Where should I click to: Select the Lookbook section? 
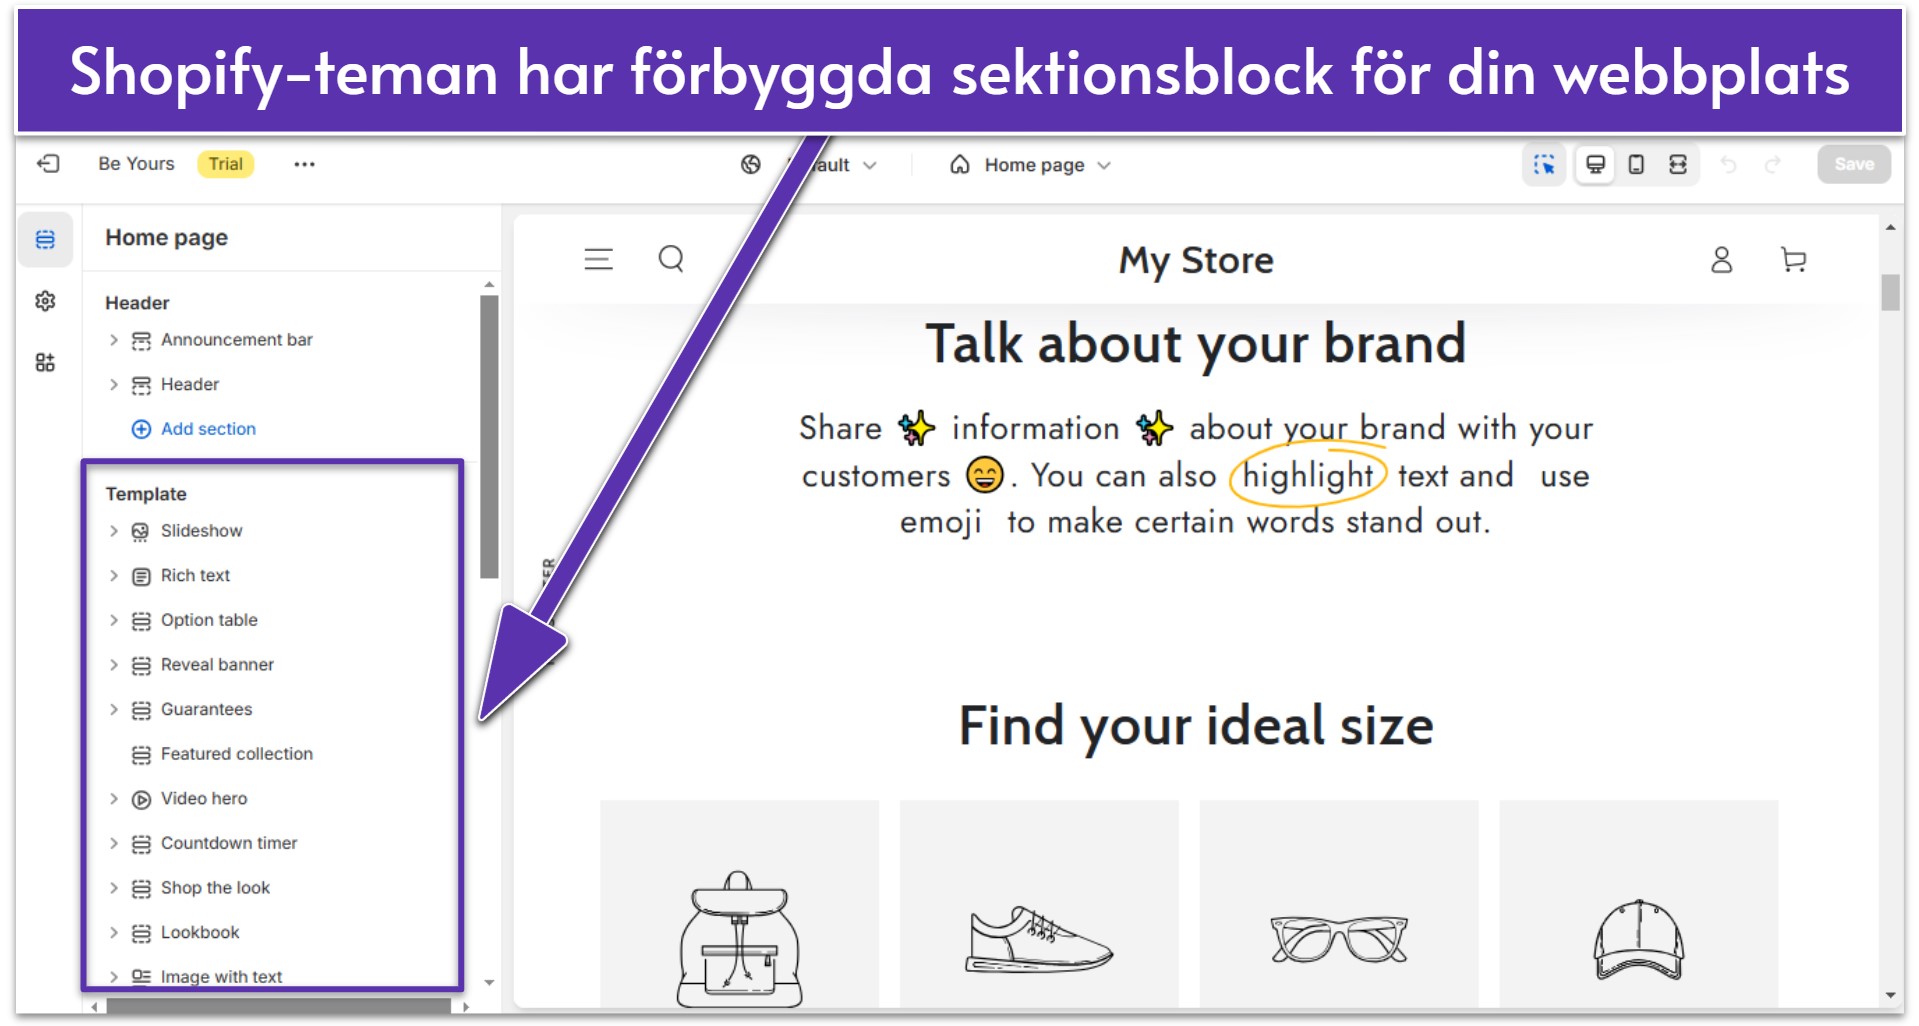[x=200, y=933]
